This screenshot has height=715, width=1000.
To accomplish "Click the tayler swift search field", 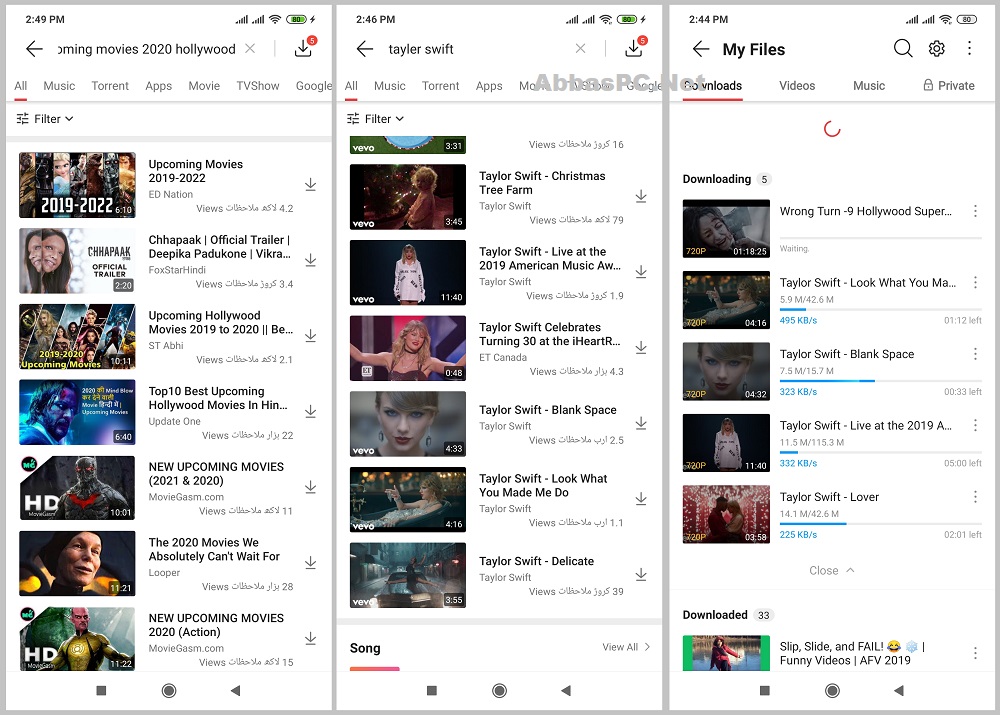I will (x=475, y=49).
